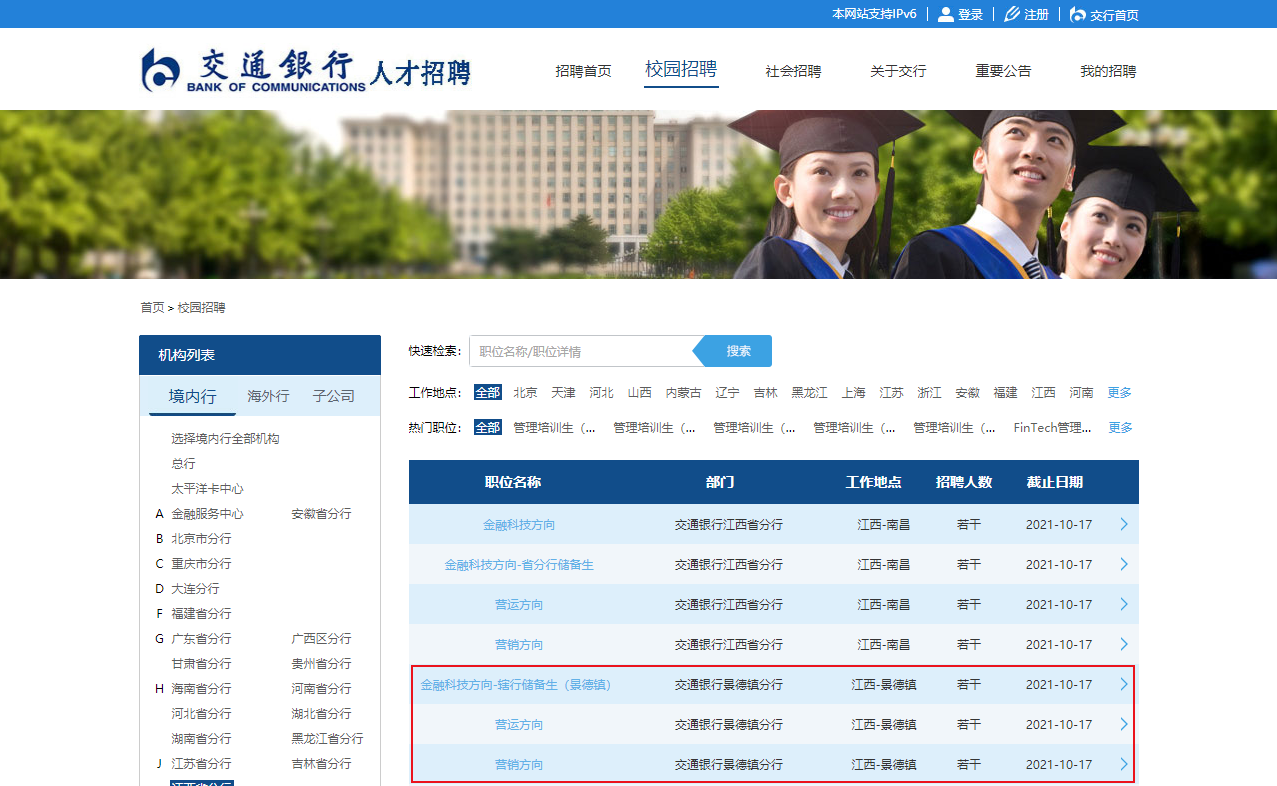Click 注册 text in top bar
Image resolution: width=1277 pixels, height=786 pixels.
click(x=1036, y=15)
